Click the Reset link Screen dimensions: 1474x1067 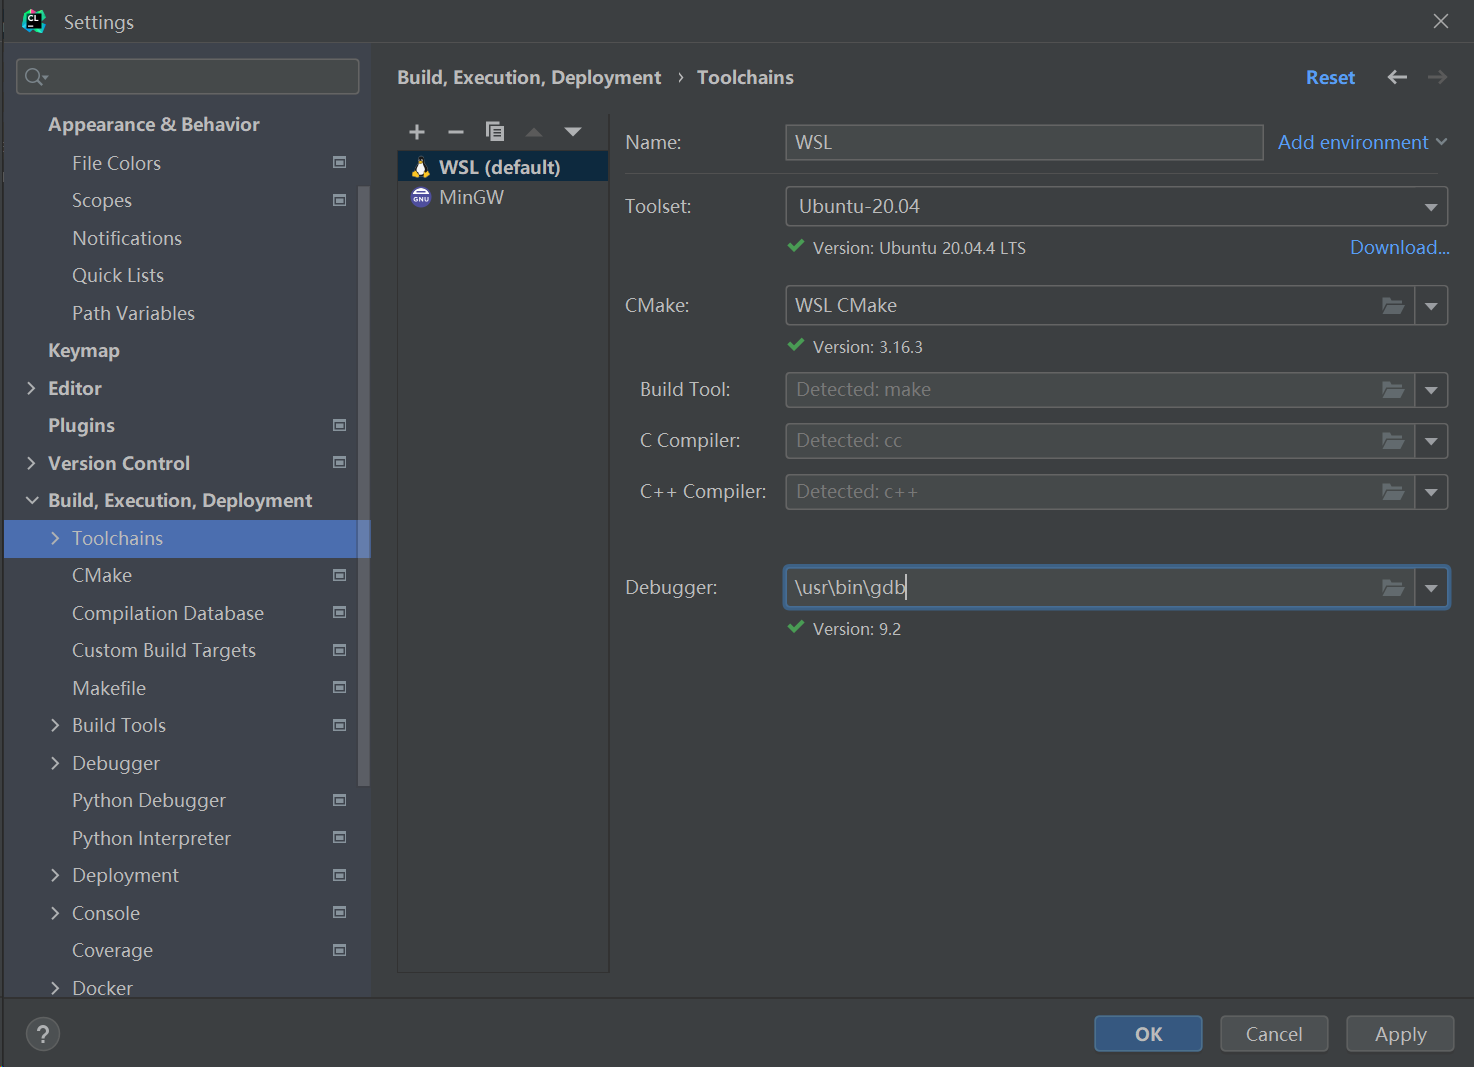[1330, 77]
